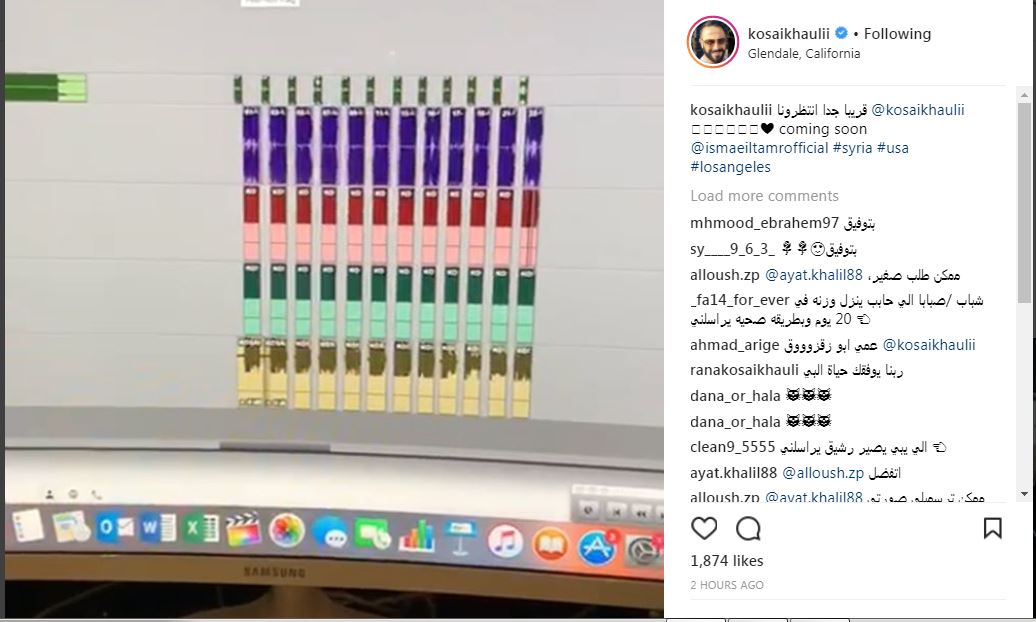Click the Excel icon in dock

202,528
